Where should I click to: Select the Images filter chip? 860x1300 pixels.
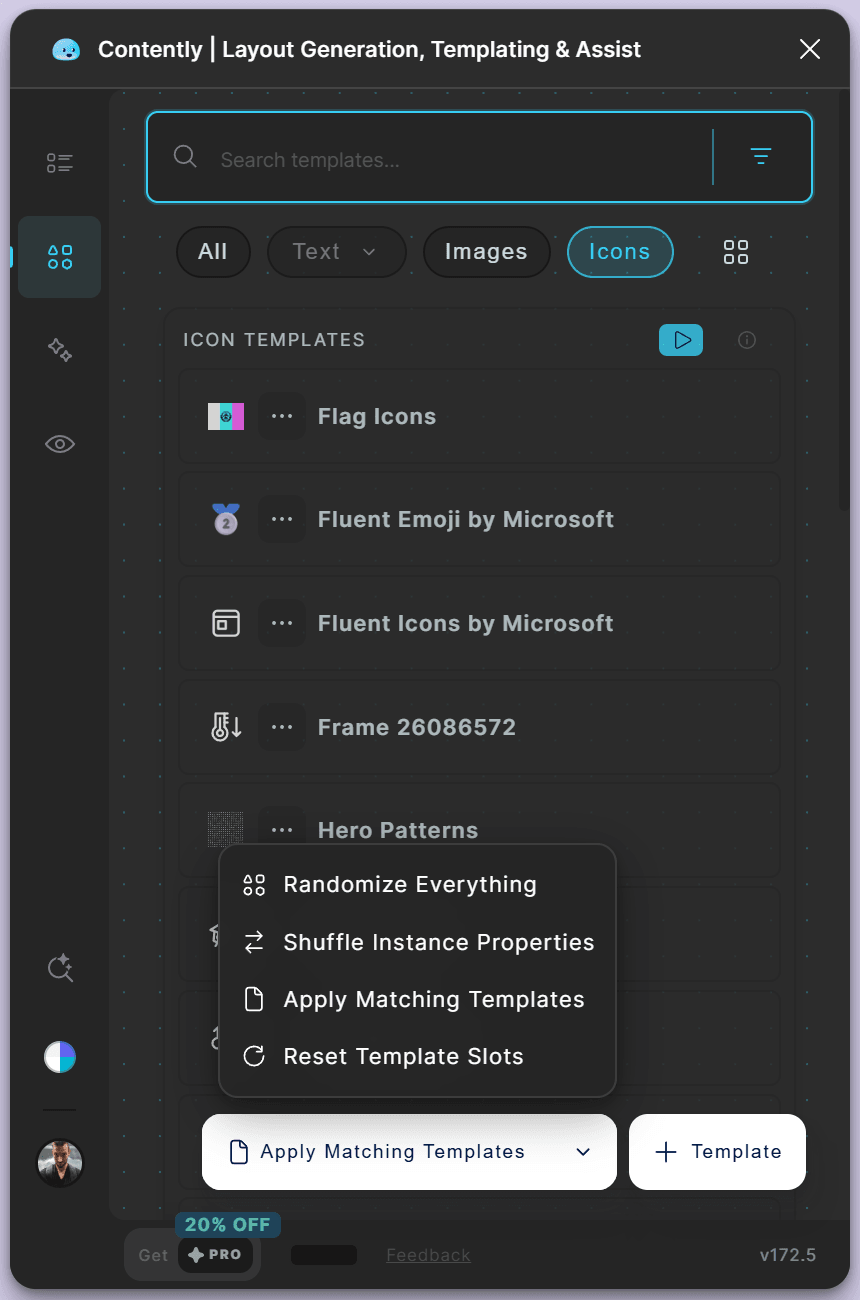[x=486, y=252]
